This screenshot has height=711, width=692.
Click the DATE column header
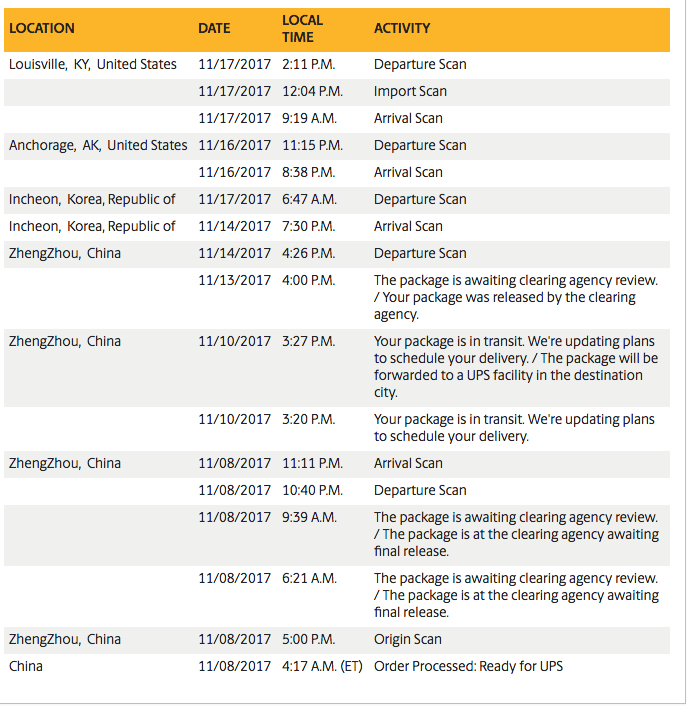(214, 28)
